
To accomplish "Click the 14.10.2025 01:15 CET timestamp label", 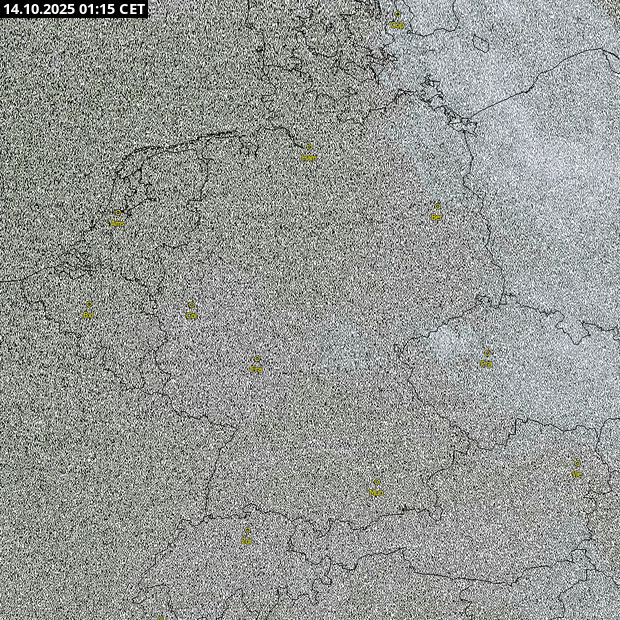I will 75,9.
